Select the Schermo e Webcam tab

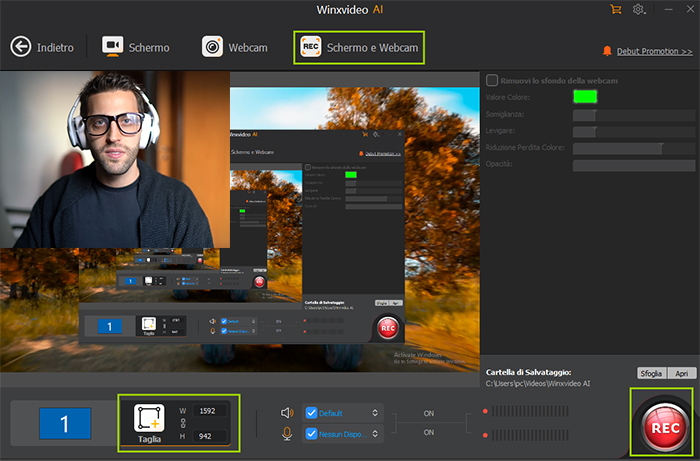pos(358,47)
